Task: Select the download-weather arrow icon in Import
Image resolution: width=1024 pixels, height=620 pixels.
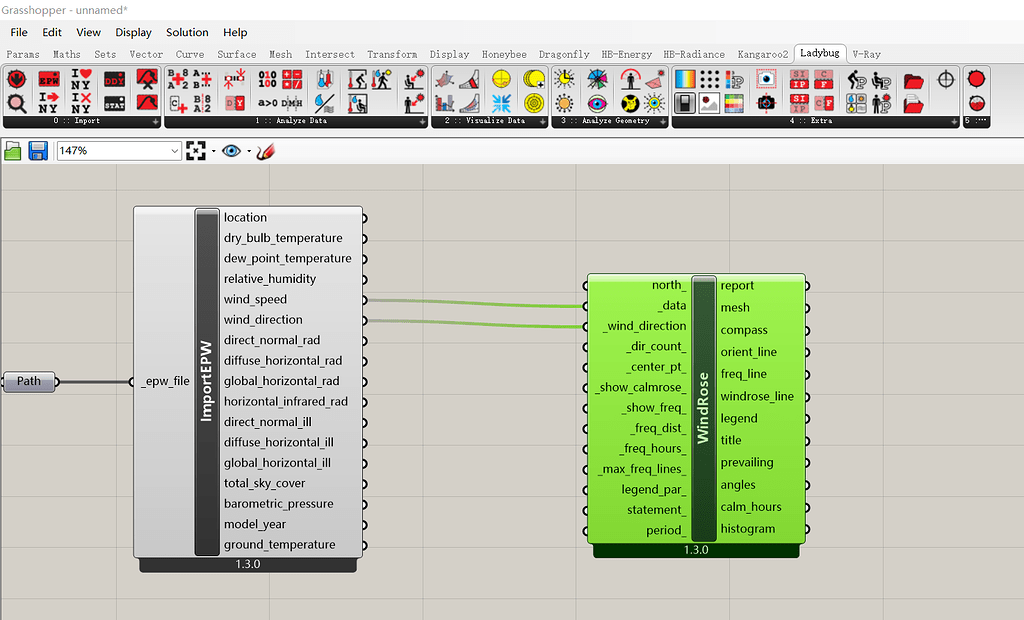Action: tap(15, 79)
